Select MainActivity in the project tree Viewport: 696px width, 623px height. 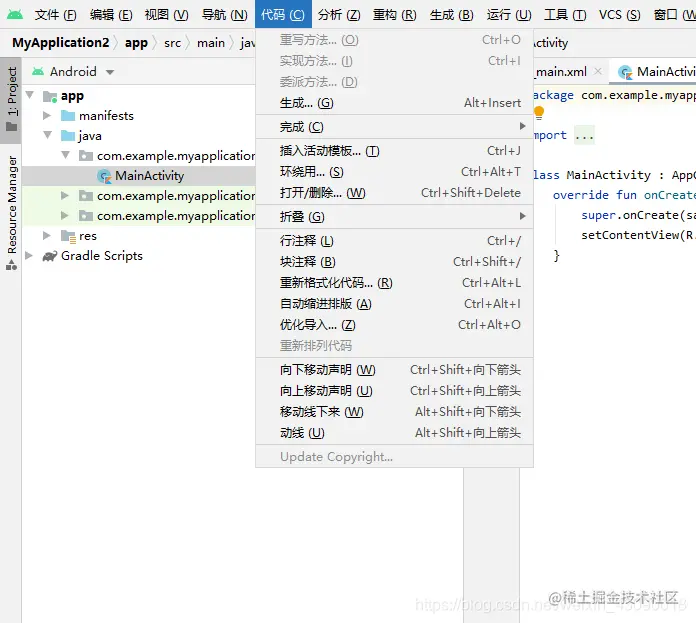149,176
